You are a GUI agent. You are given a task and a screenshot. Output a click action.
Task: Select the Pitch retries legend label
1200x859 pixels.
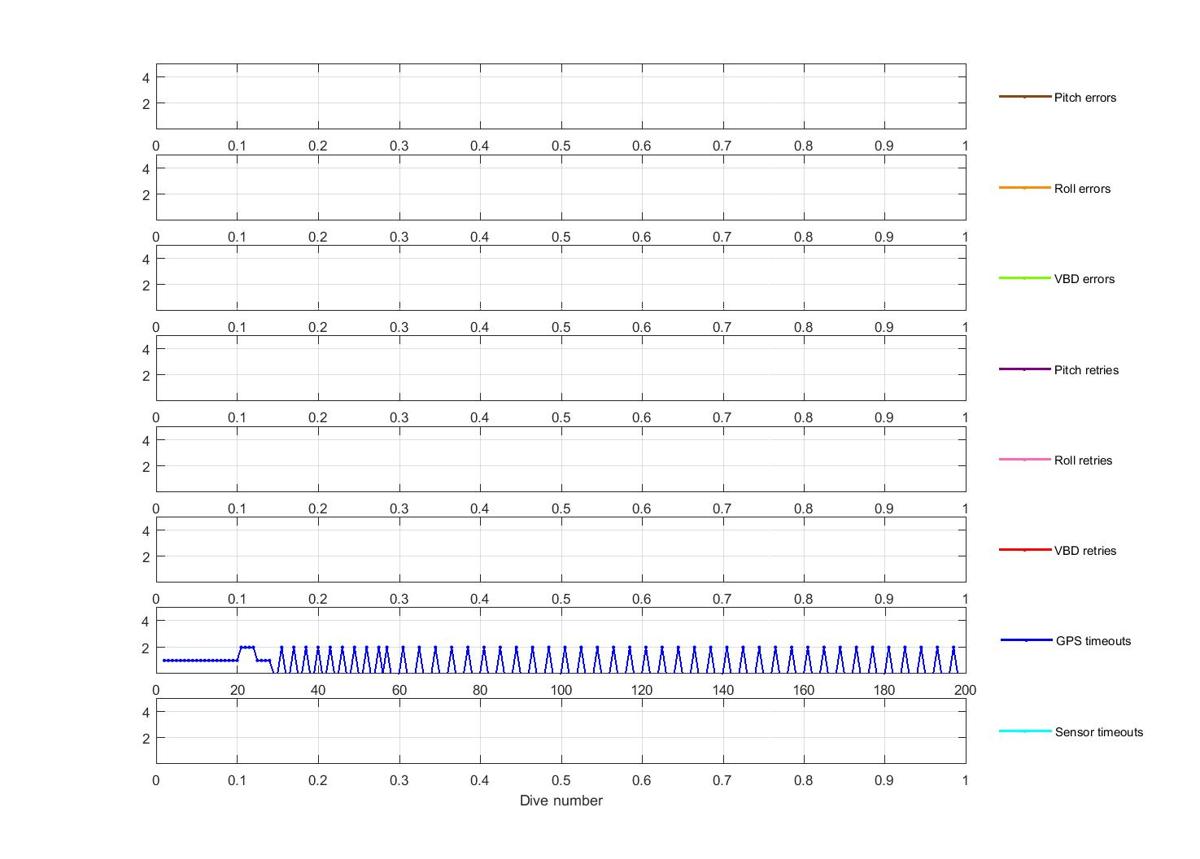click(x=1086, y=370)
